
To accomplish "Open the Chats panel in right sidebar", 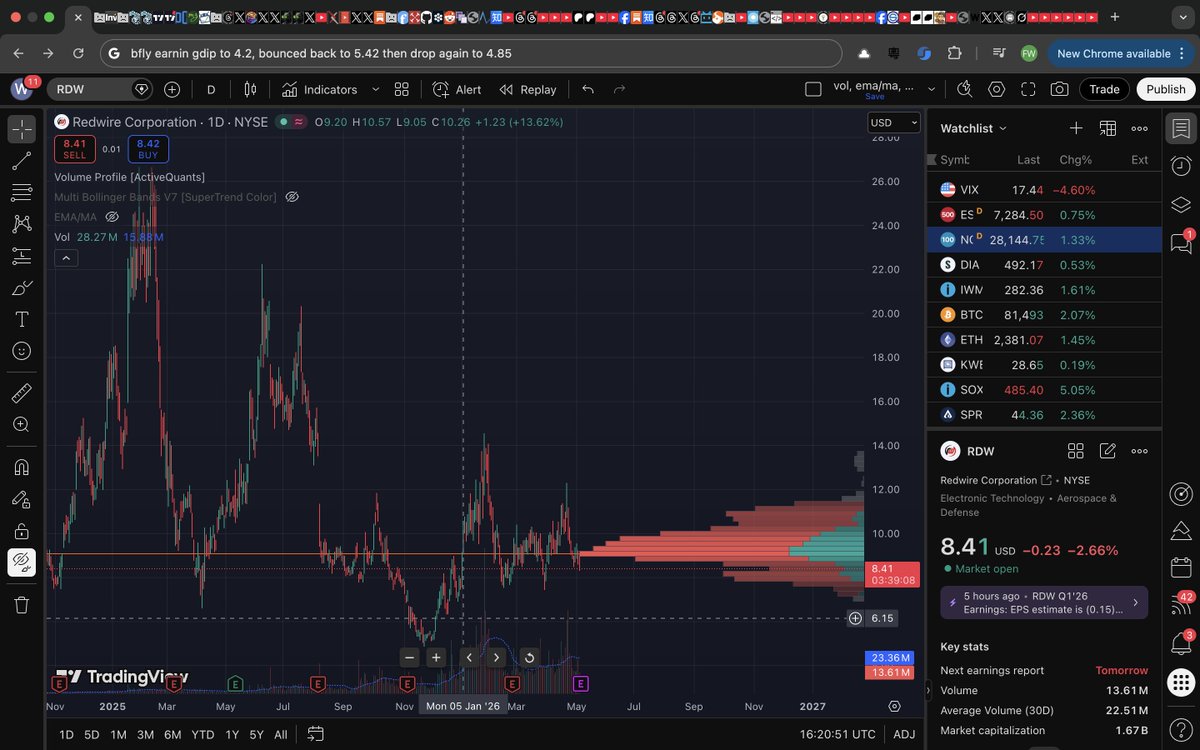I will pos(1181,242).
